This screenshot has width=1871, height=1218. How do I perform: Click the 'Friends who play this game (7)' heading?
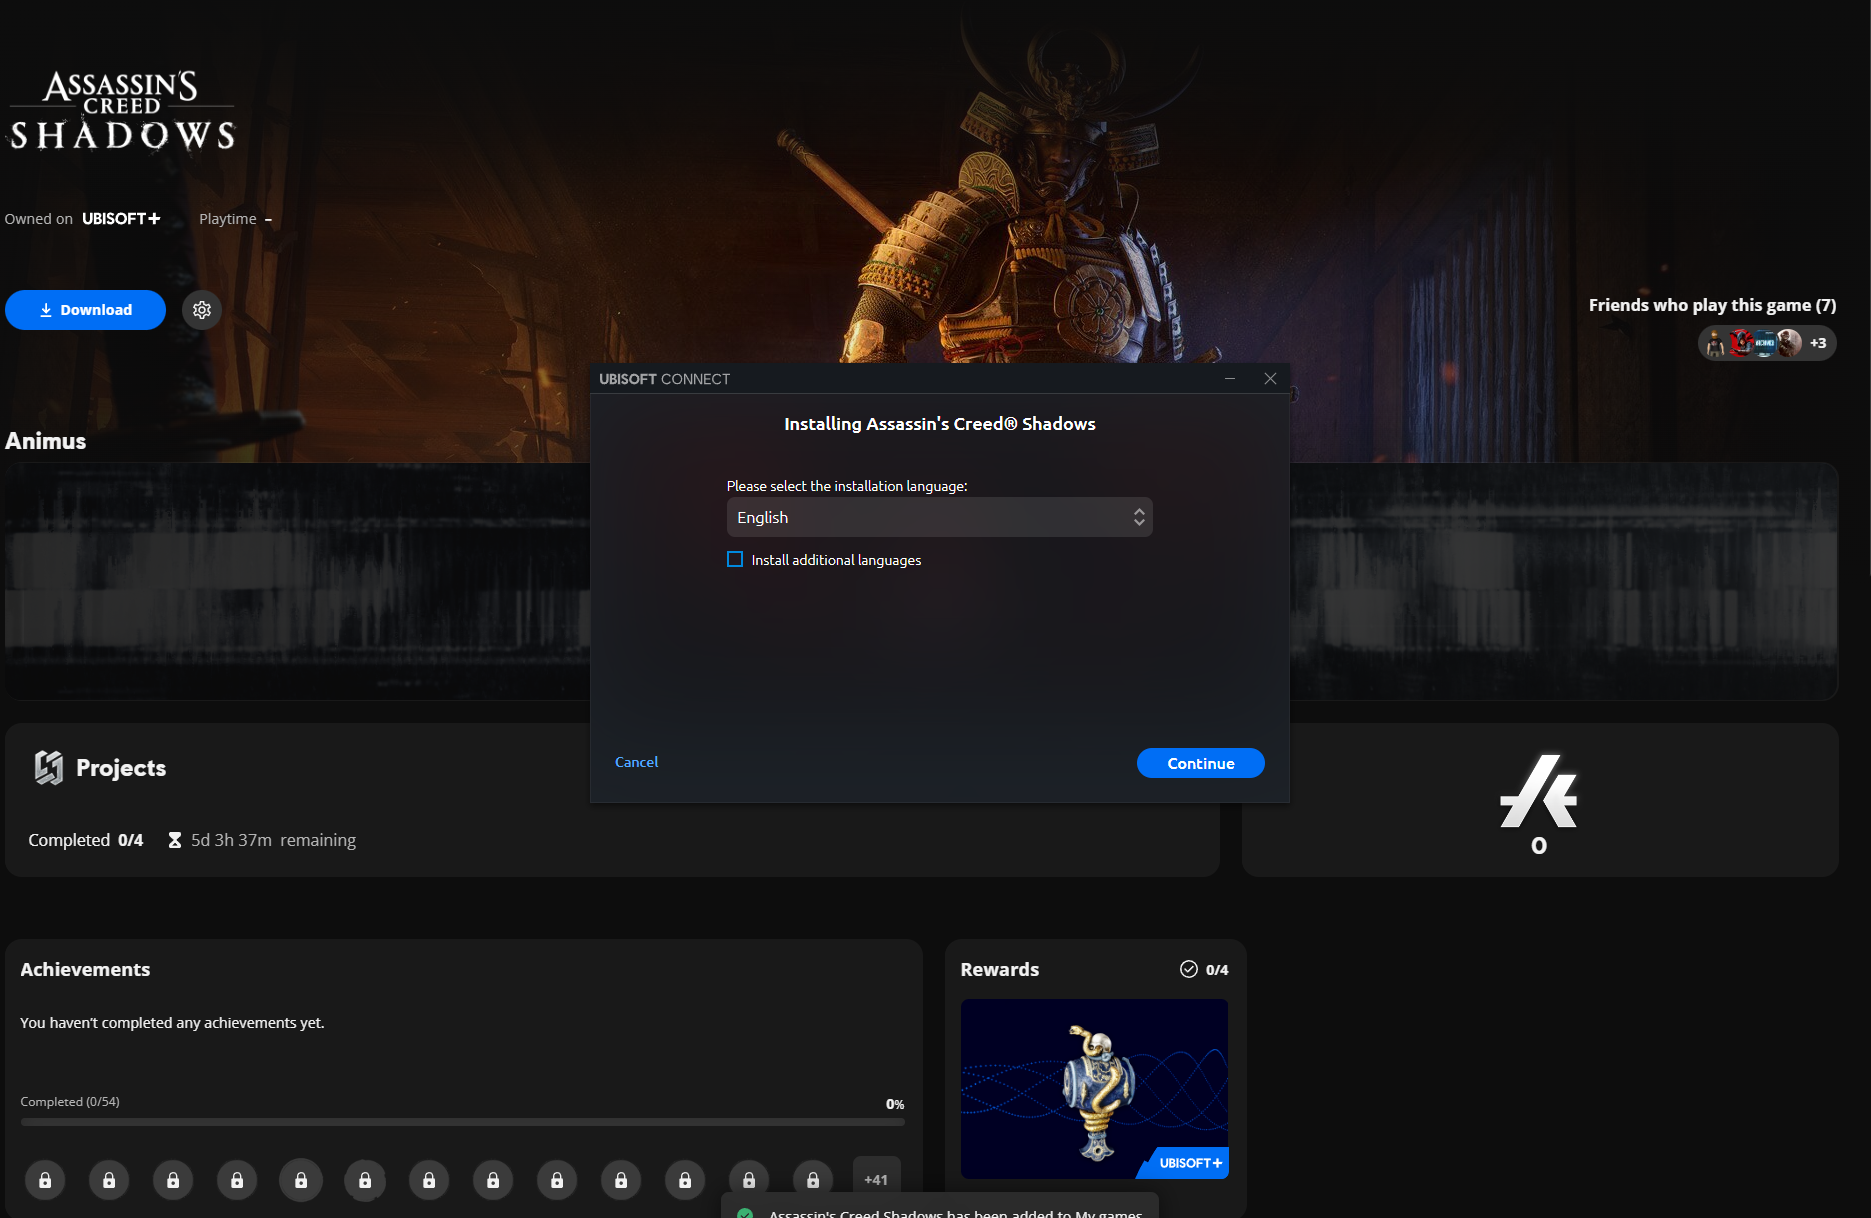[1712, 305]
